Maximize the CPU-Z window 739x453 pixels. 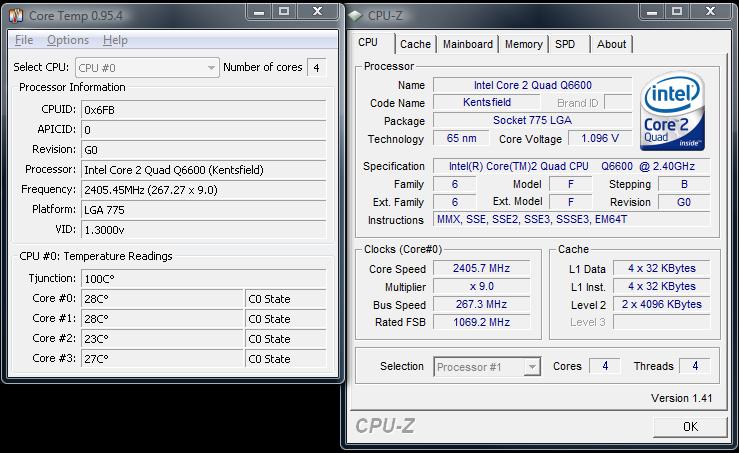(x=677, y=11)
